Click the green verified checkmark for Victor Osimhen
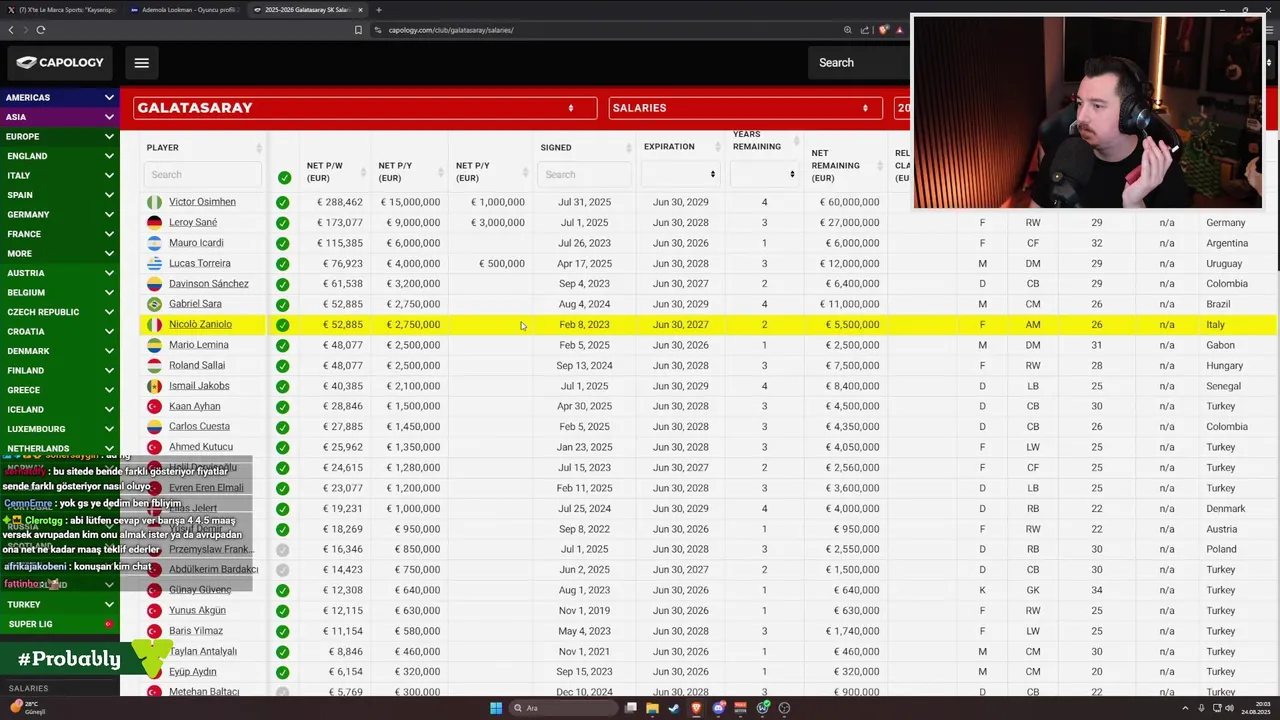Screen dimensions: 1280x720 283,202
